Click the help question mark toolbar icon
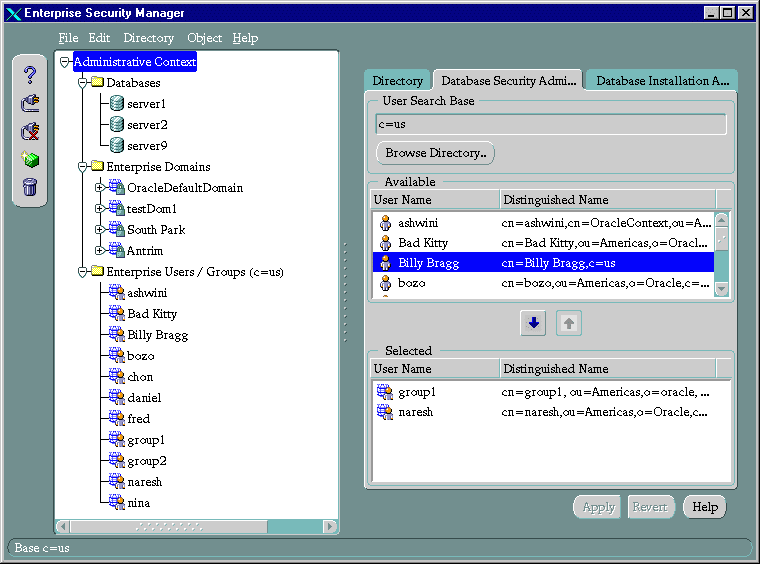The height and width of the screenshot is (564, 760). point(30,74)
